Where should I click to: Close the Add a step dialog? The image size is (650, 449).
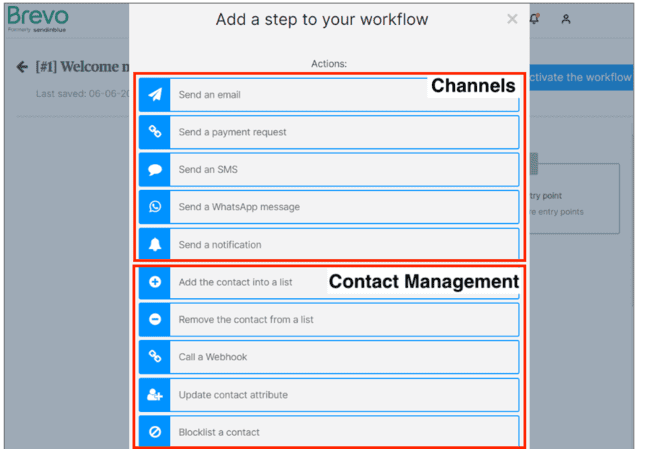point(512,19)
